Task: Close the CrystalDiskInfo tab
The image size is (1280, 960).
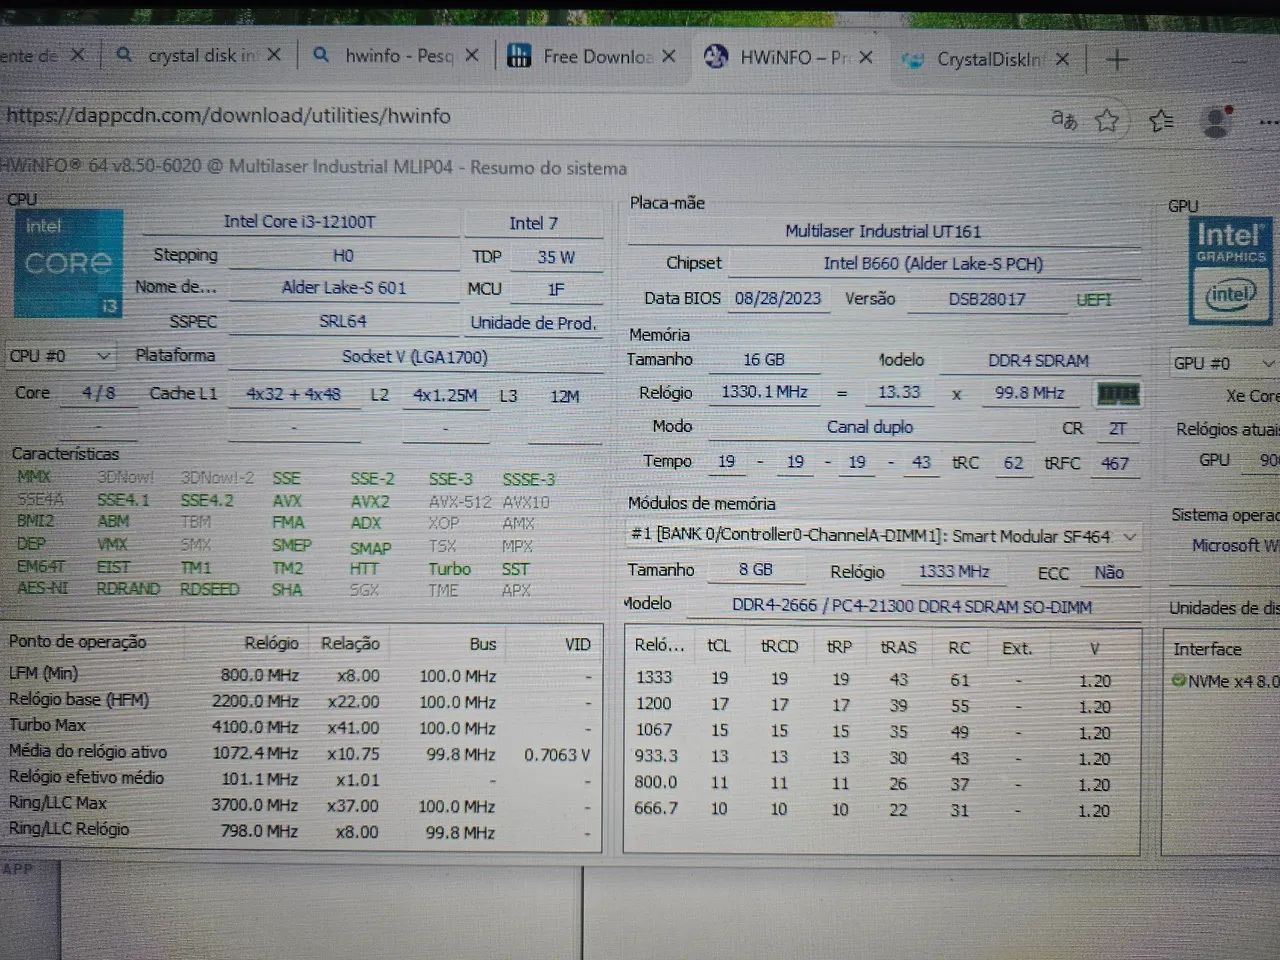Action: tap(1062, 60)
